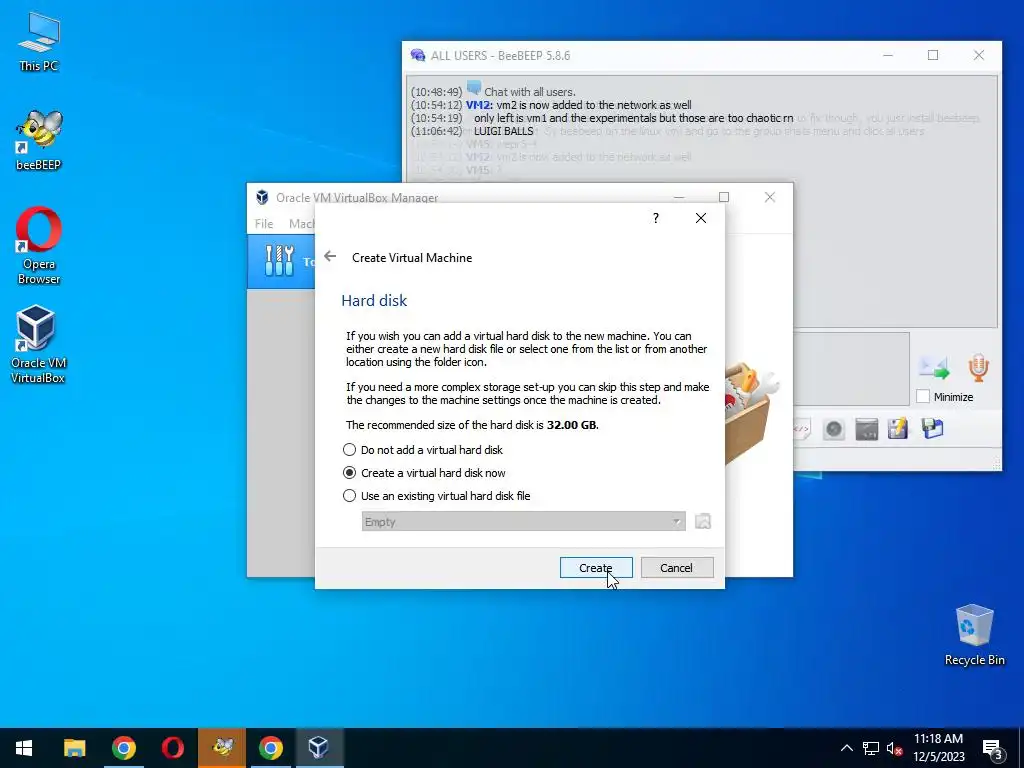This screenshot has height=768, width=1024.
Task: Close the Create Virtual Machine dialog
Action: click(701, 218)
